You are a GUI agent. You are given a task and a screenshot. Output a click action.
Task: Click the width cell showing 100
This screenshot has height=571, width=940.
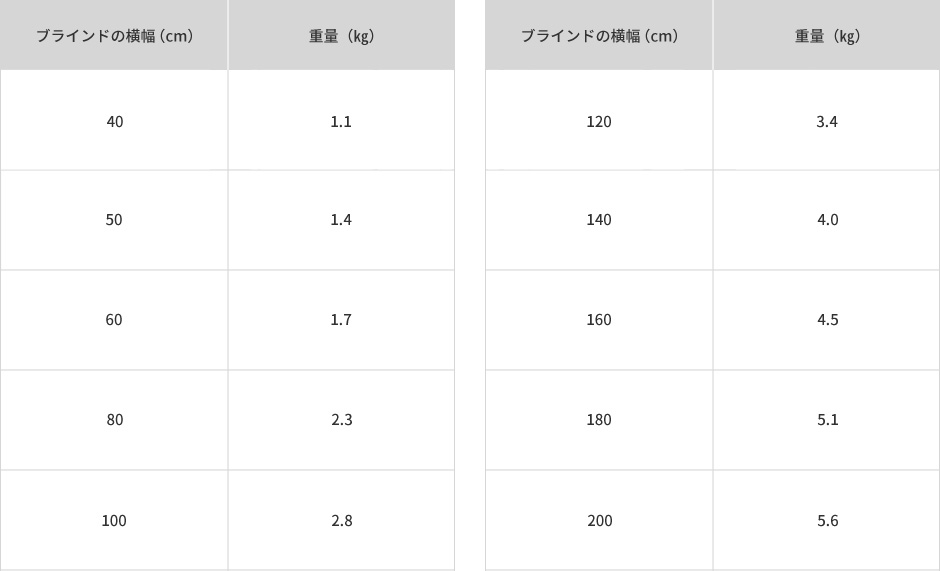pyautogui.click(x=114, y=521)
